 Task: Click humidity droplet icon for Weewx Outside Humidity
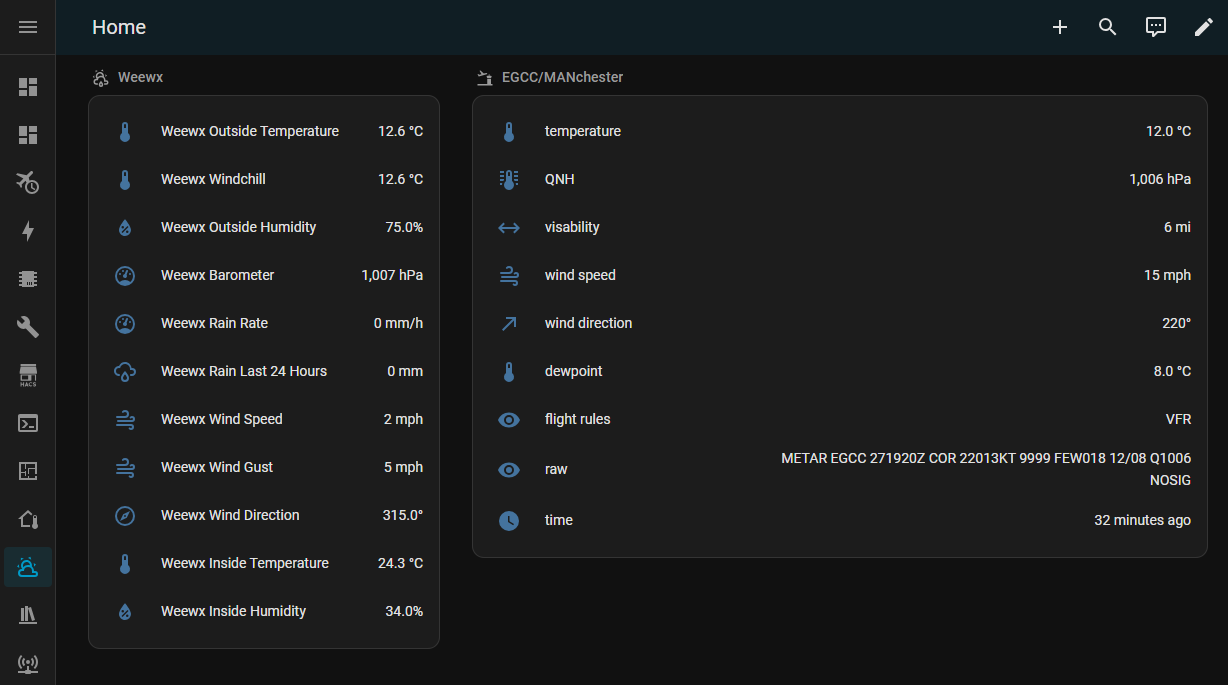(125, 227)
